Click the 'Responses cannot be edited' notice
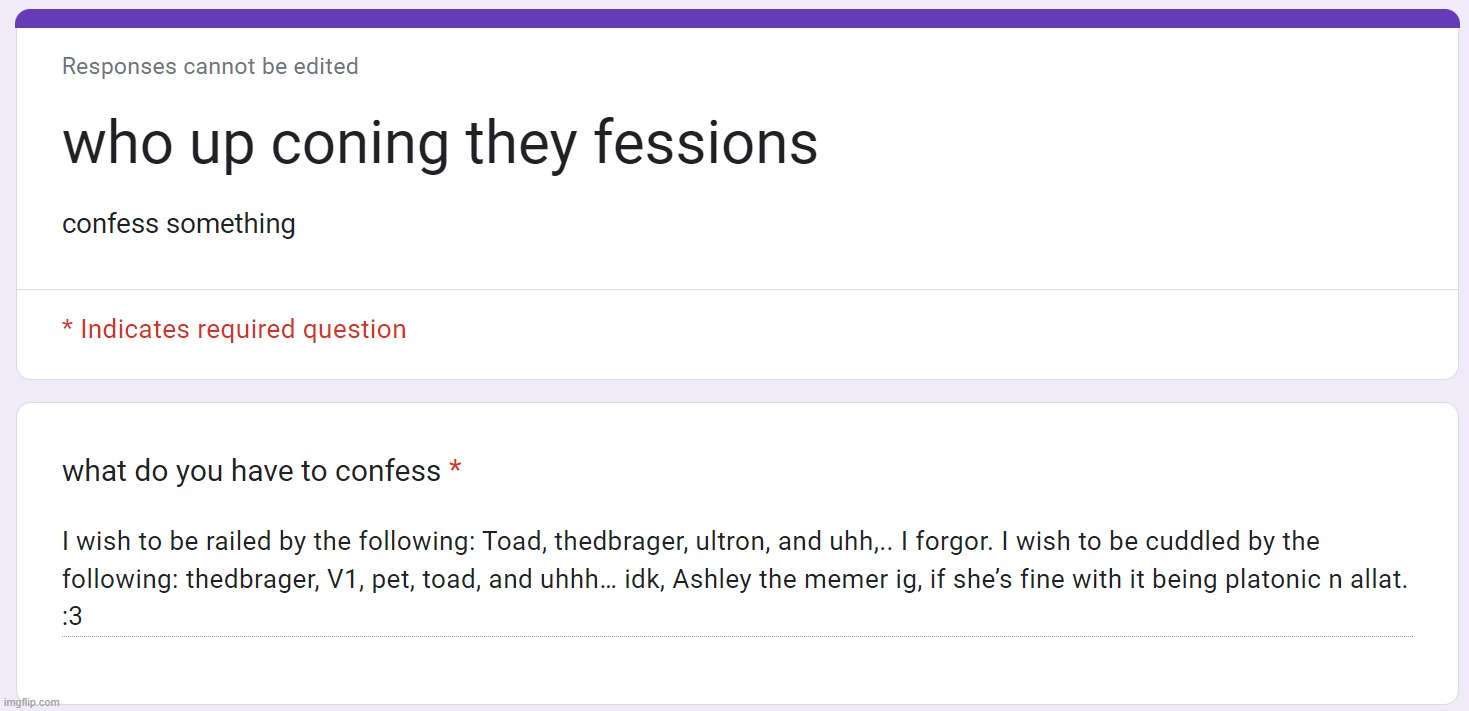The width and height of the screenshot is (1469, 711). (210, 67)
